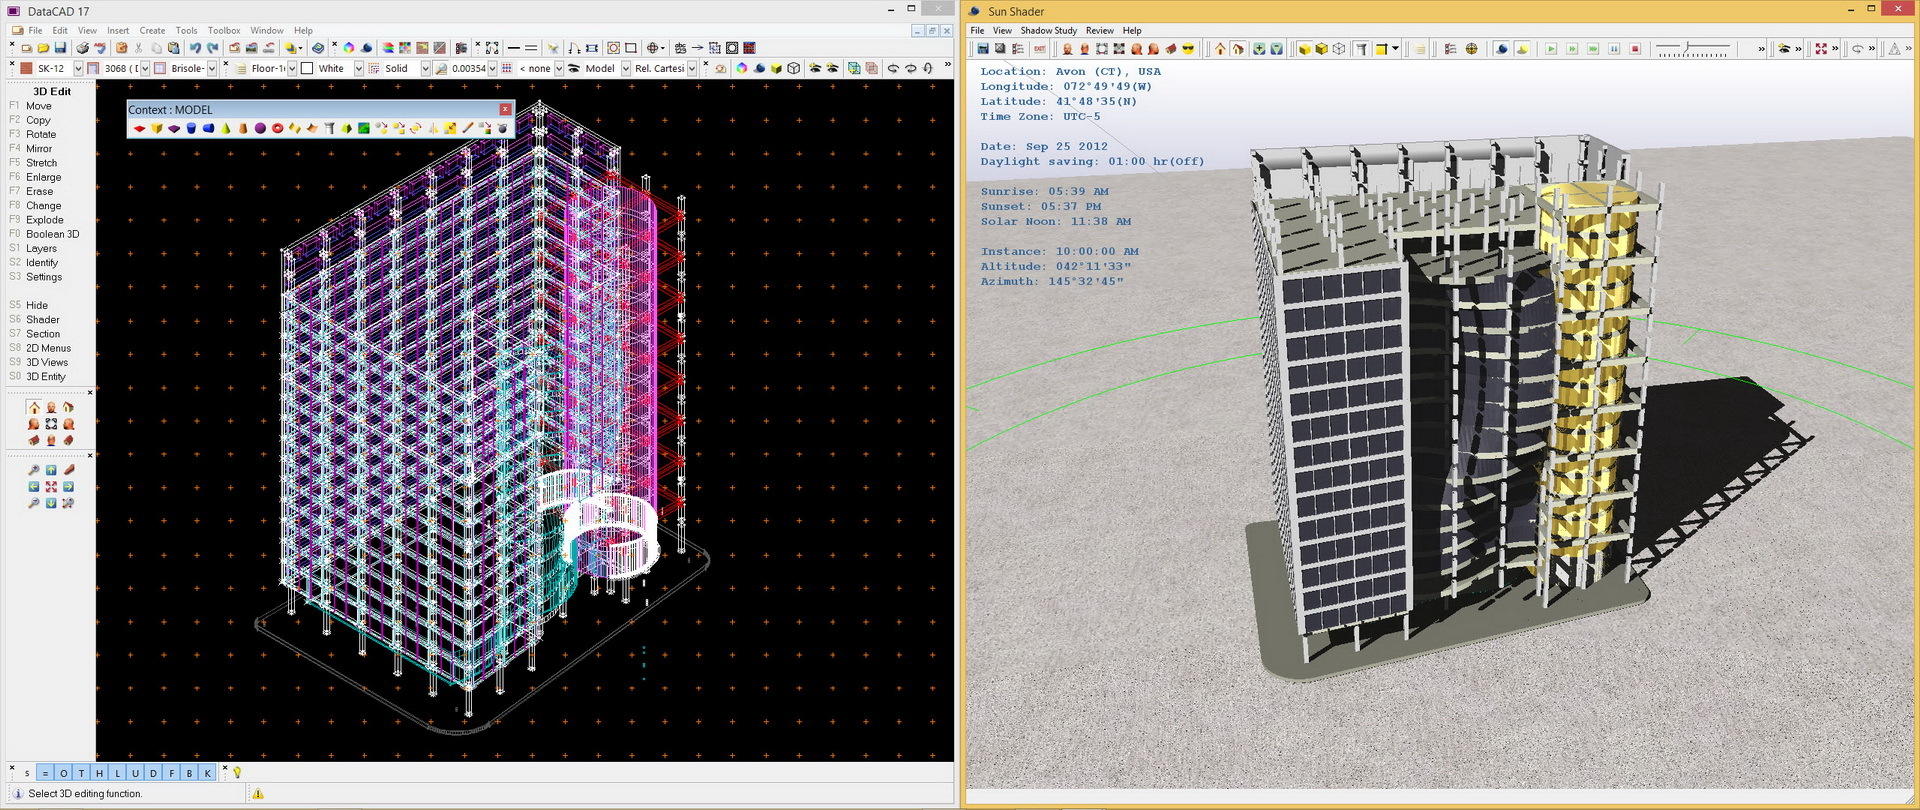
Task: Click the zoom extents icon with red arrows
Action: tap(51, 487)
